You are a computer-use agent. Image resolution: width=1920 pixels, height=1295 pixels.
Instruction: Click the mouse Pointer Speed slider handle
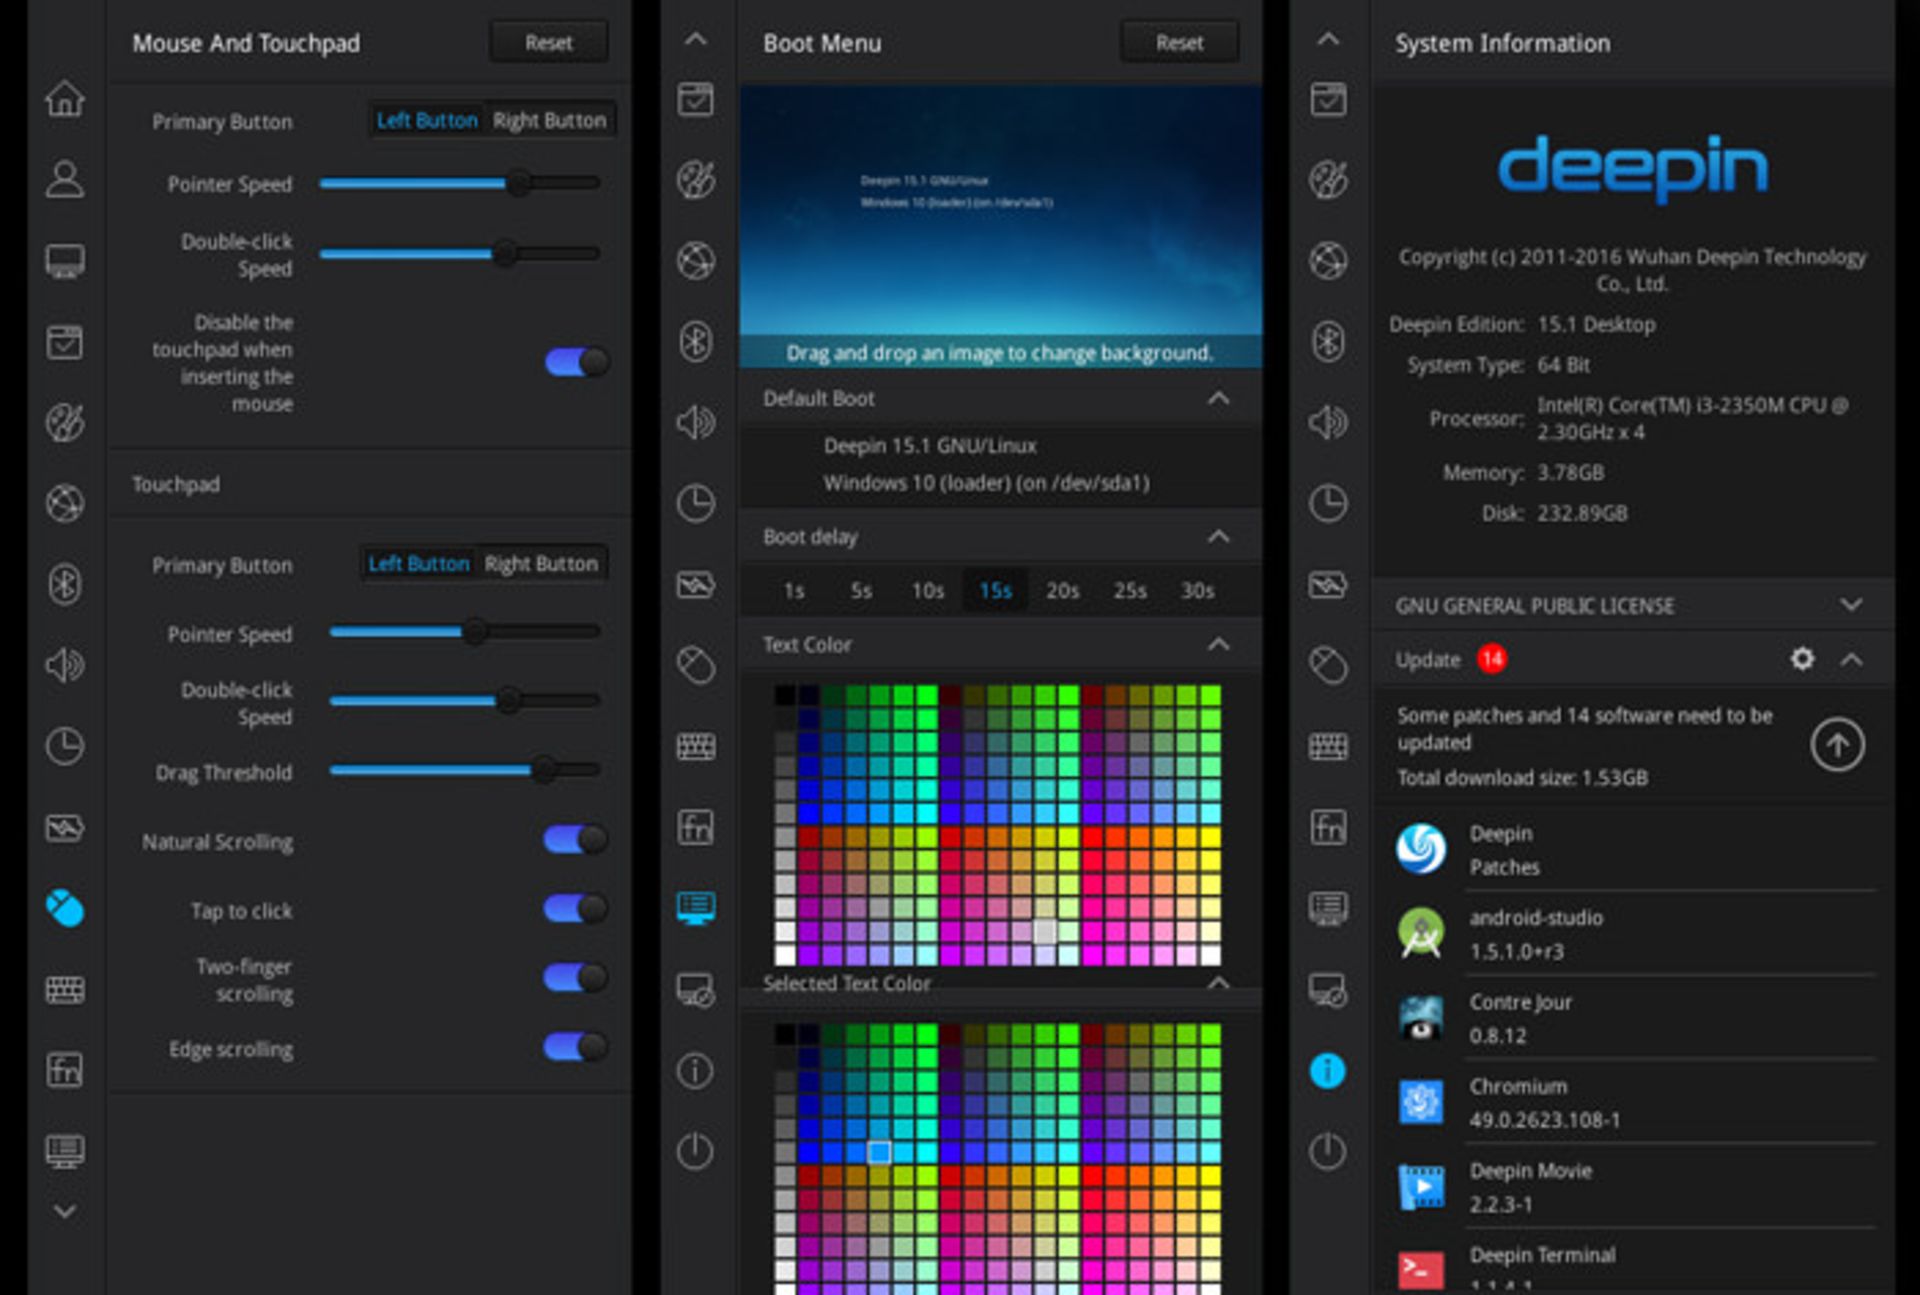518,183
